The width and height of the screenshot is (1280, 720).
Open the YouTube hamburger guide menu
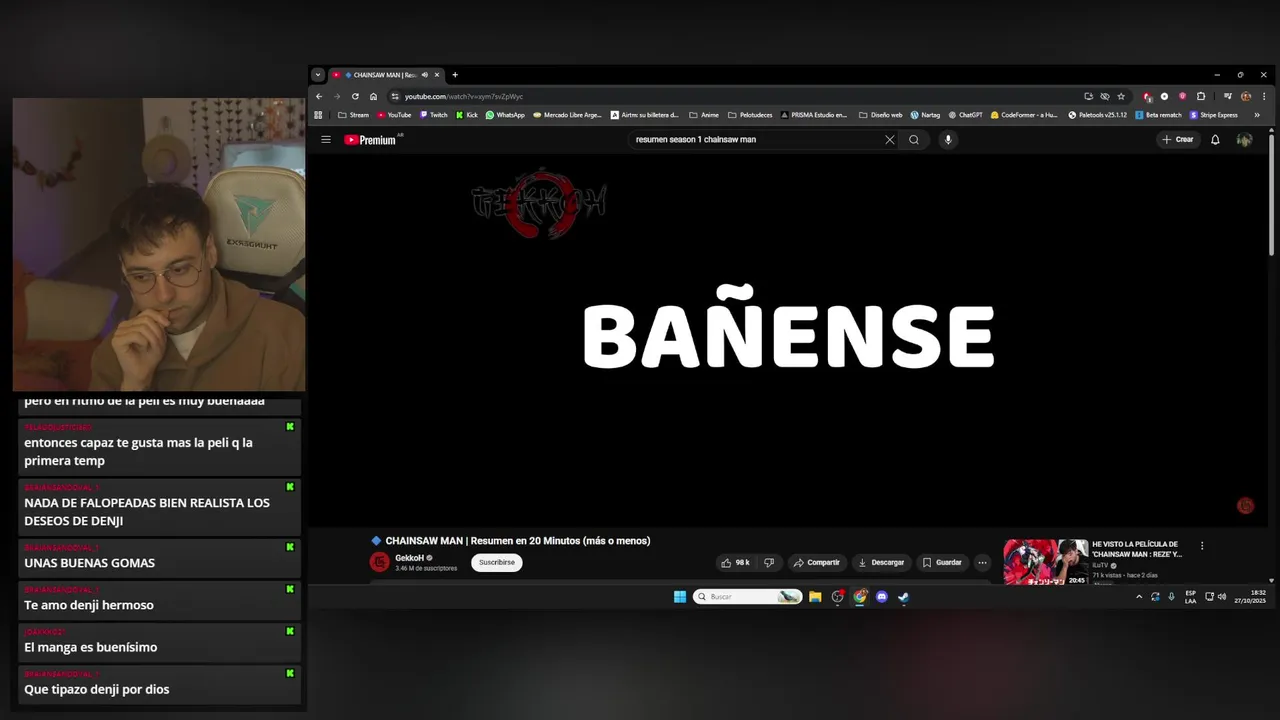click(325, 140)
